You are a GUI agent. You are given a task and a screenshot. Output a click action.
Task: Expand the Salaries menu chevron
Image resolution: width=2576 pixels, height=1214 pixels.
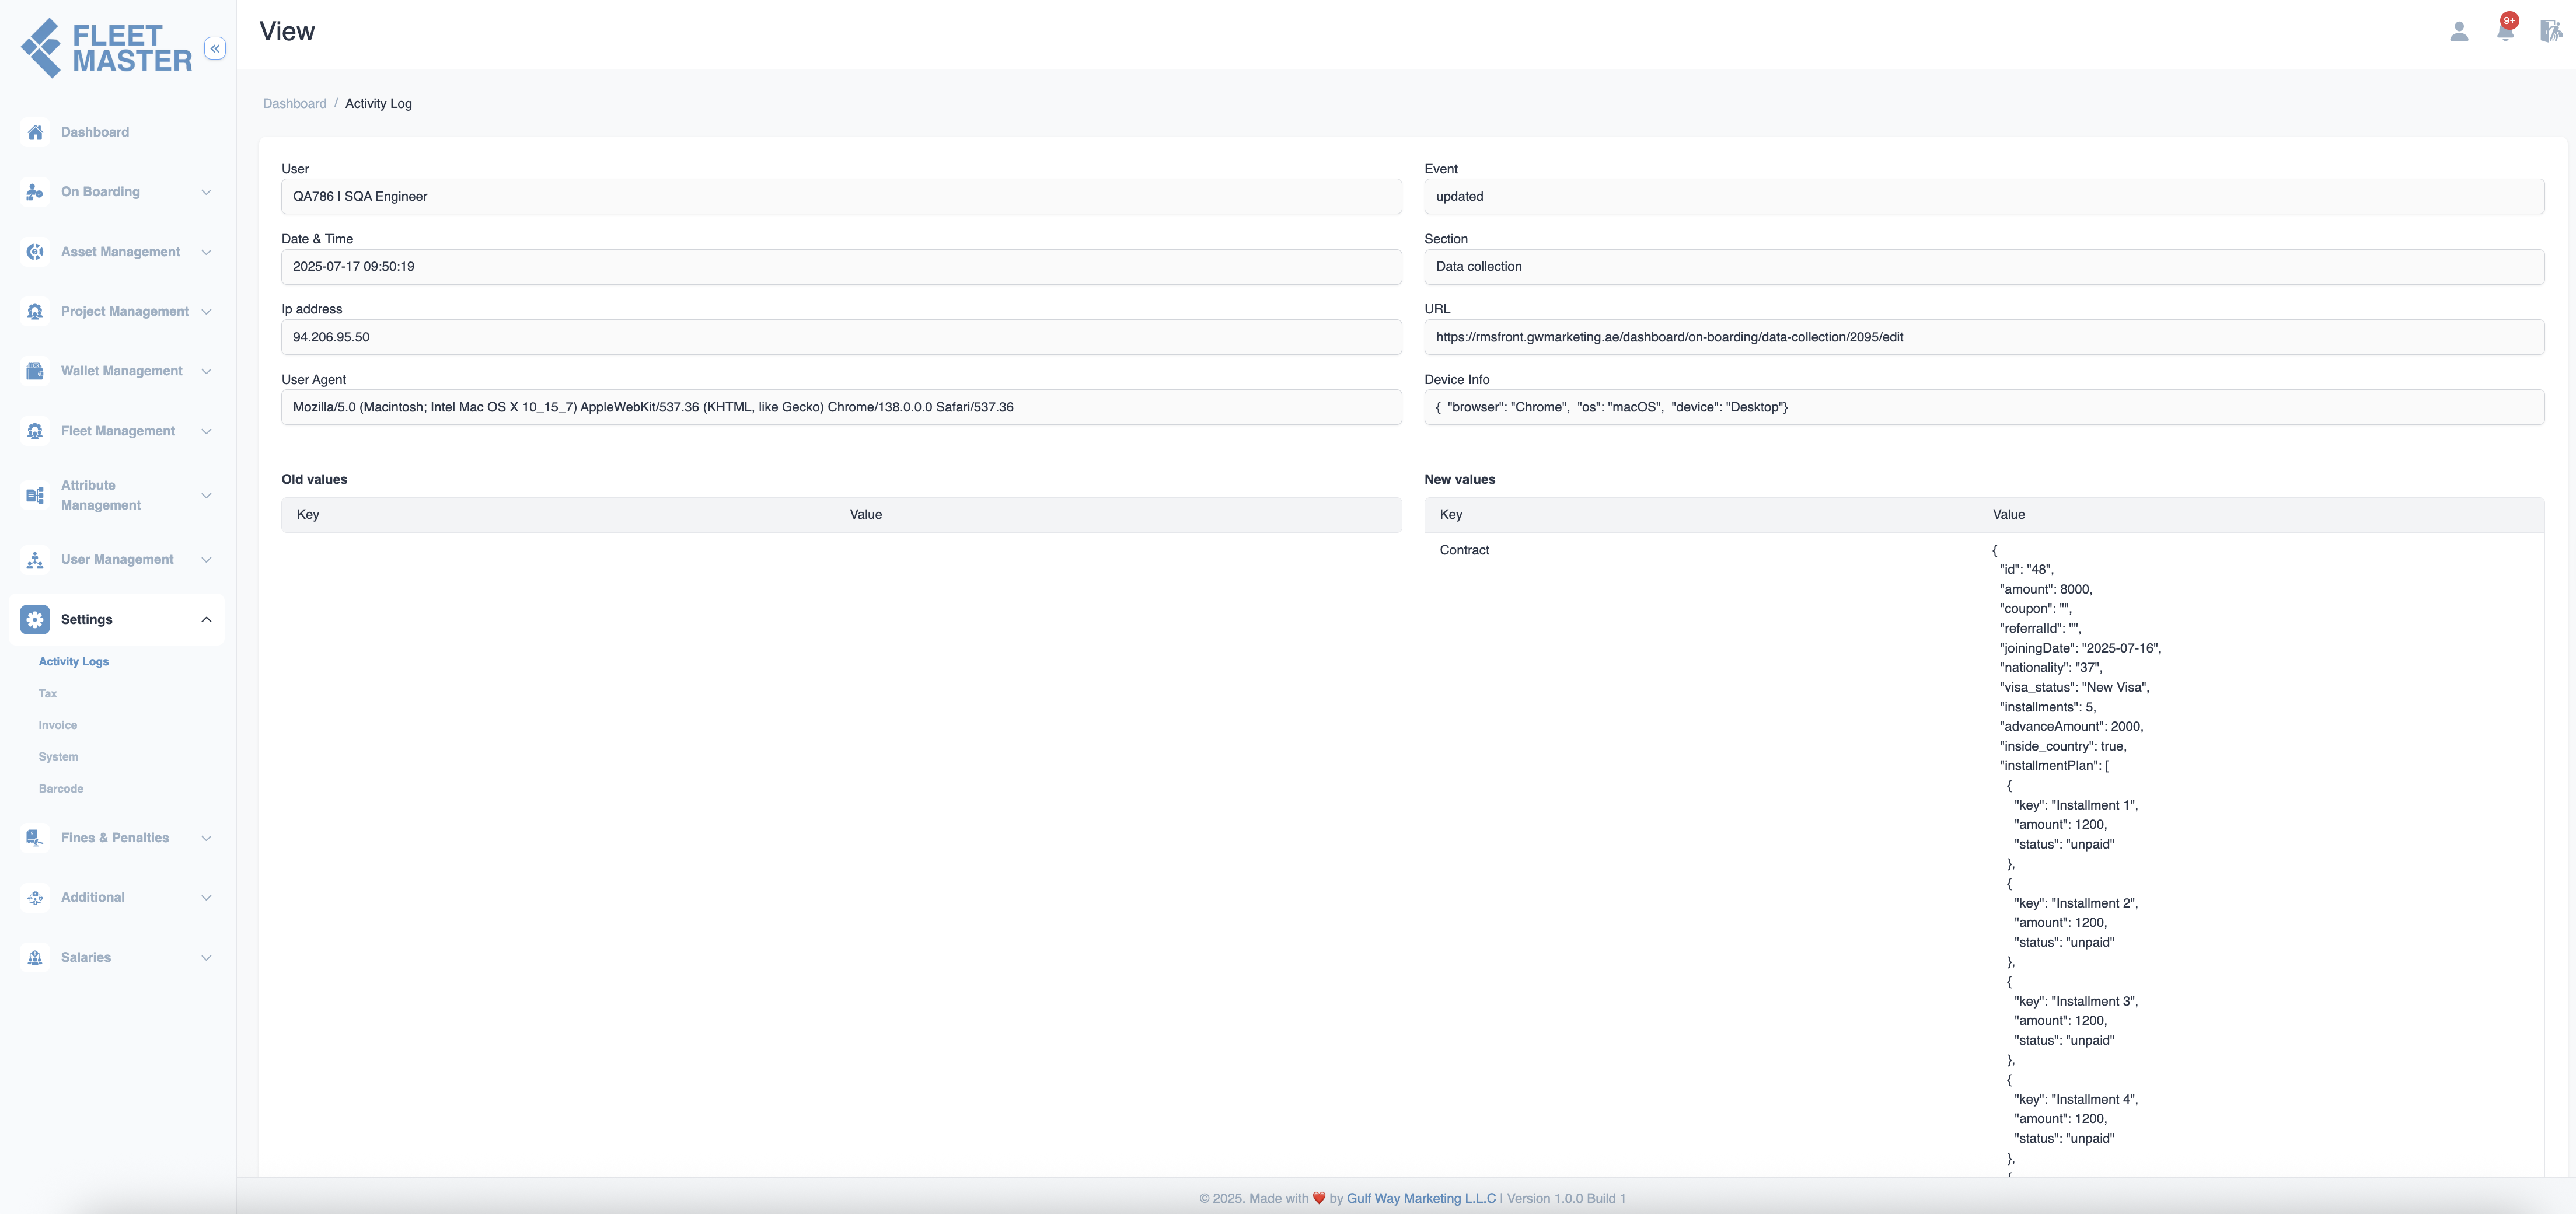click(206, 957)
